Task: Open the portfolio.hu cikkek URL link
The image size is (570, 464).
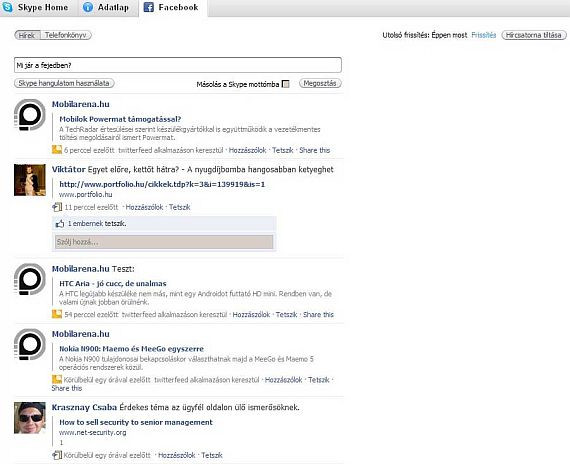Action: (162, 184)
